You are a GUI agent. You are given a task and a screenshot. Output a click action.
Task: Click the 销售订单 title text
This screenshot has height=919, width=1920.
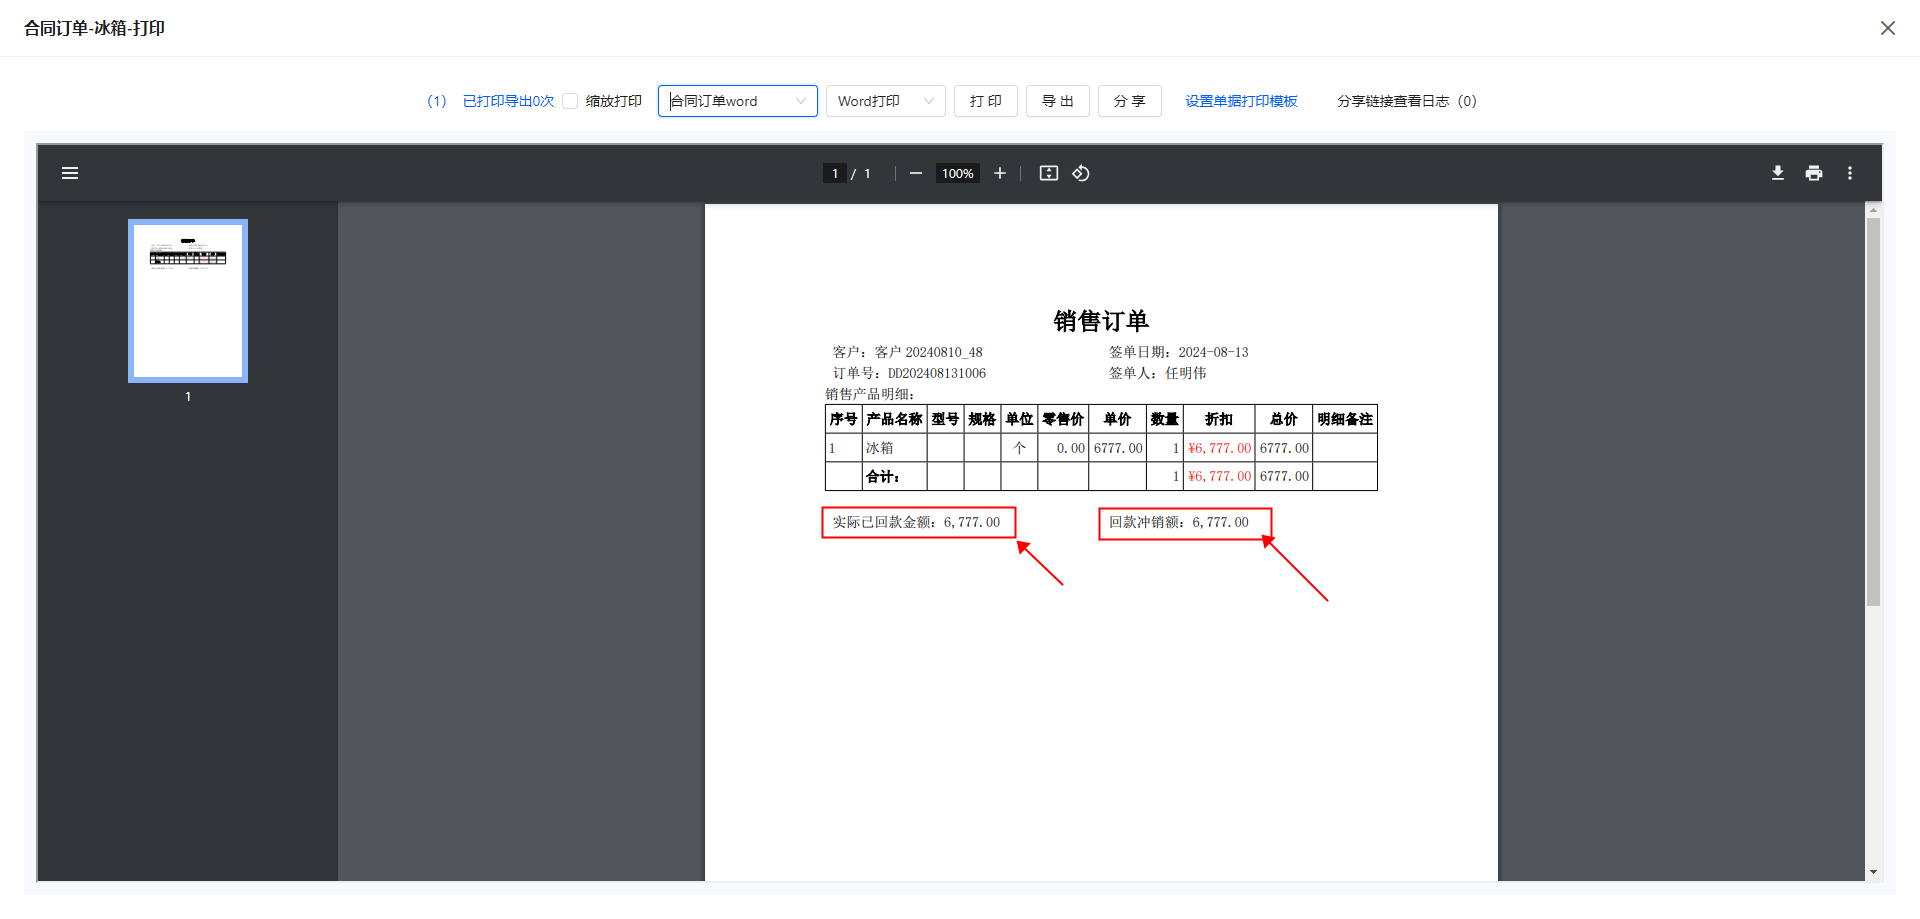(1101, 321)
